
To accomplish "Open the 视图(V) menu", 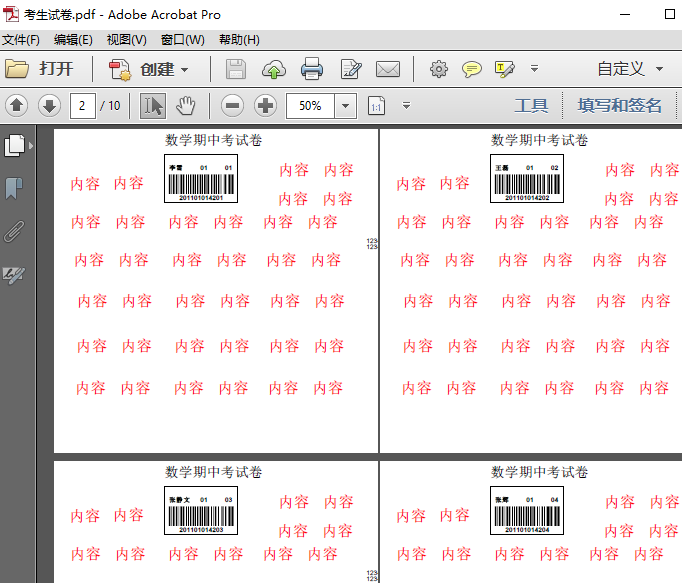I will coord(127,40).
